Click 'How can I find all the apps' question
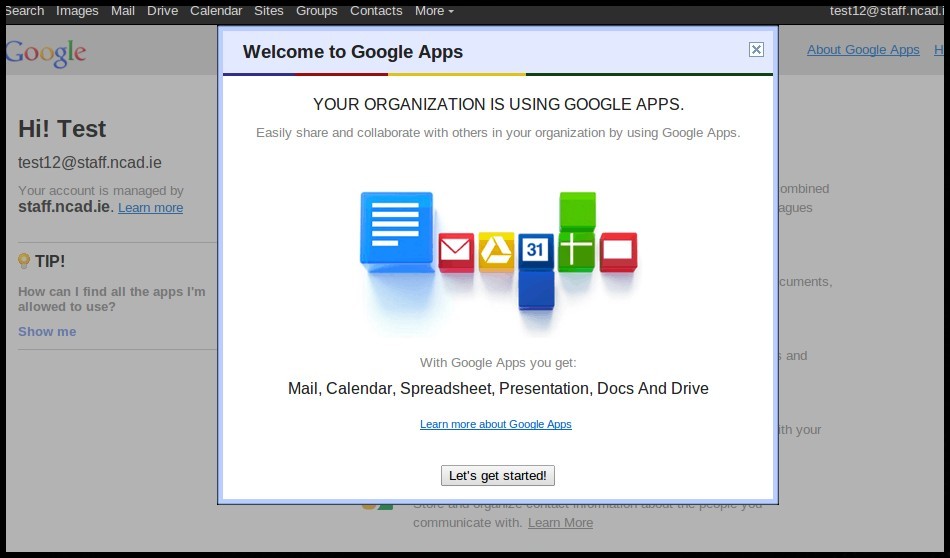The image size is (950, 558). (111, 299)
